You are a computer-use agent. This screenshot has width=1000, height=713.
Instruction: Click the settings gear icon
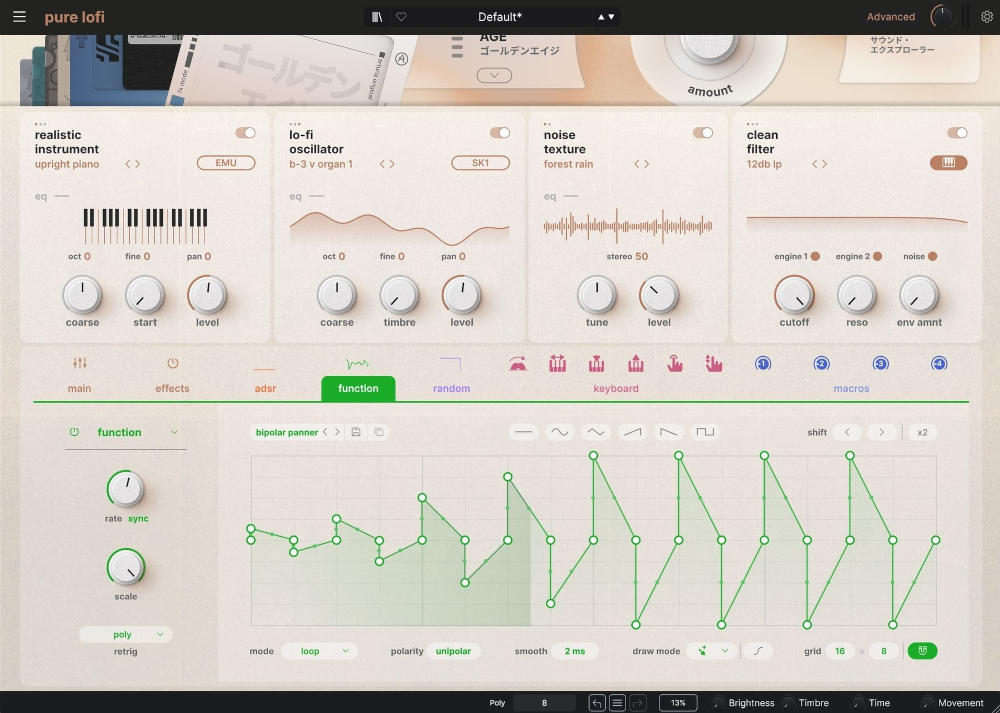(987, 17)
